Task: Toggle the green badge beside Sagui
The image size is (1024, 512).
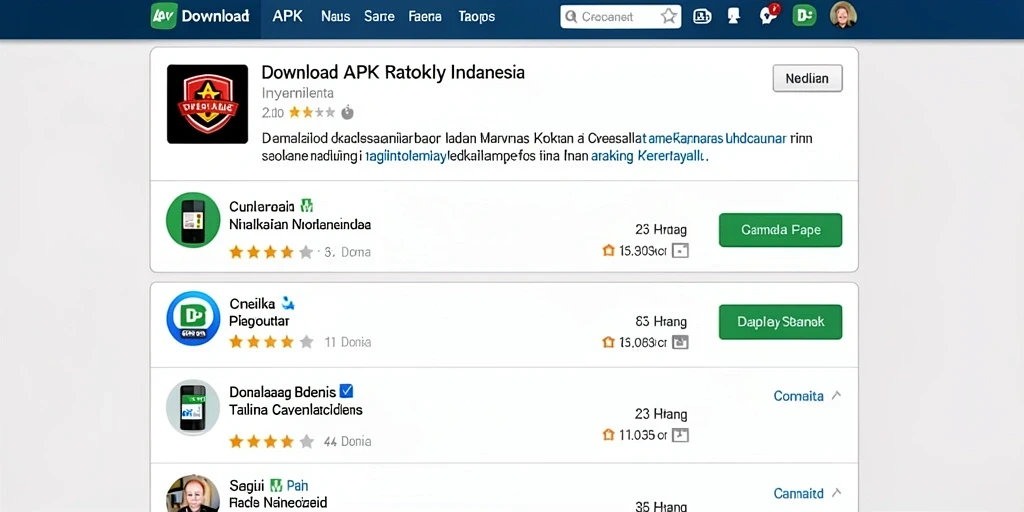Action: (x=276, y=485)
